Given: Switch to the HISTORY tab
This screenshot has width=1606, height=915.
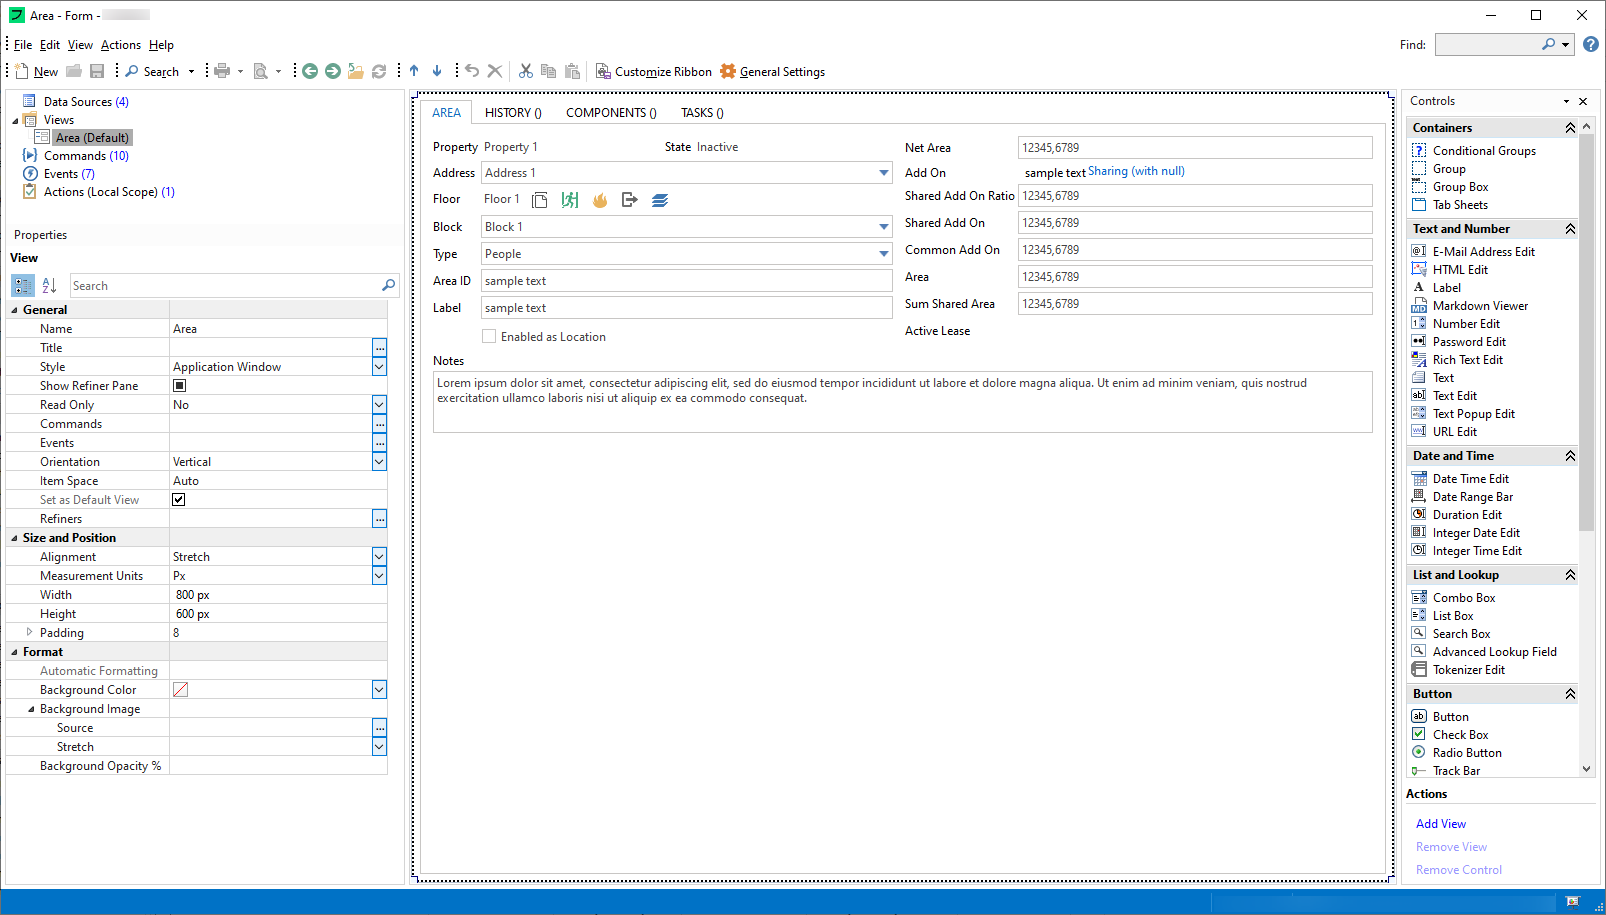Looking at the screenshot, I should [x=513, y=113].
